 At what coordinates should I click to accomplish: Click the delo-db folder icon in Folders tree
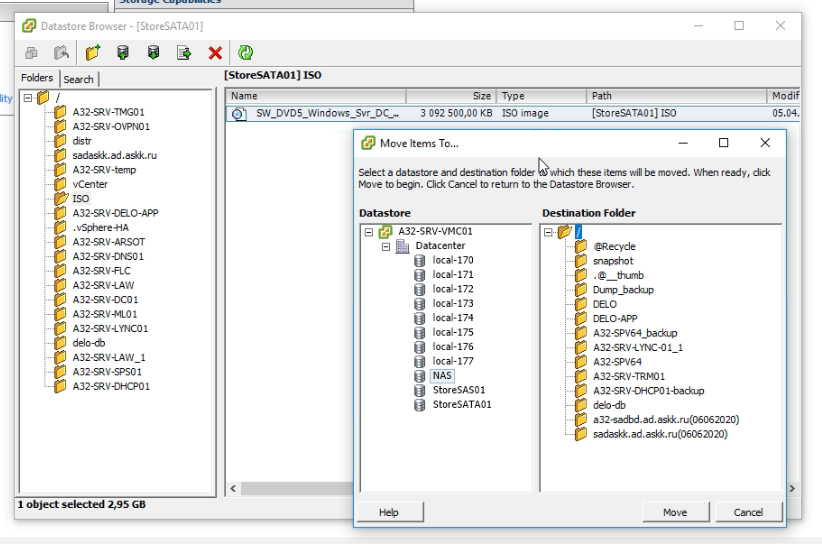point(61,343)
